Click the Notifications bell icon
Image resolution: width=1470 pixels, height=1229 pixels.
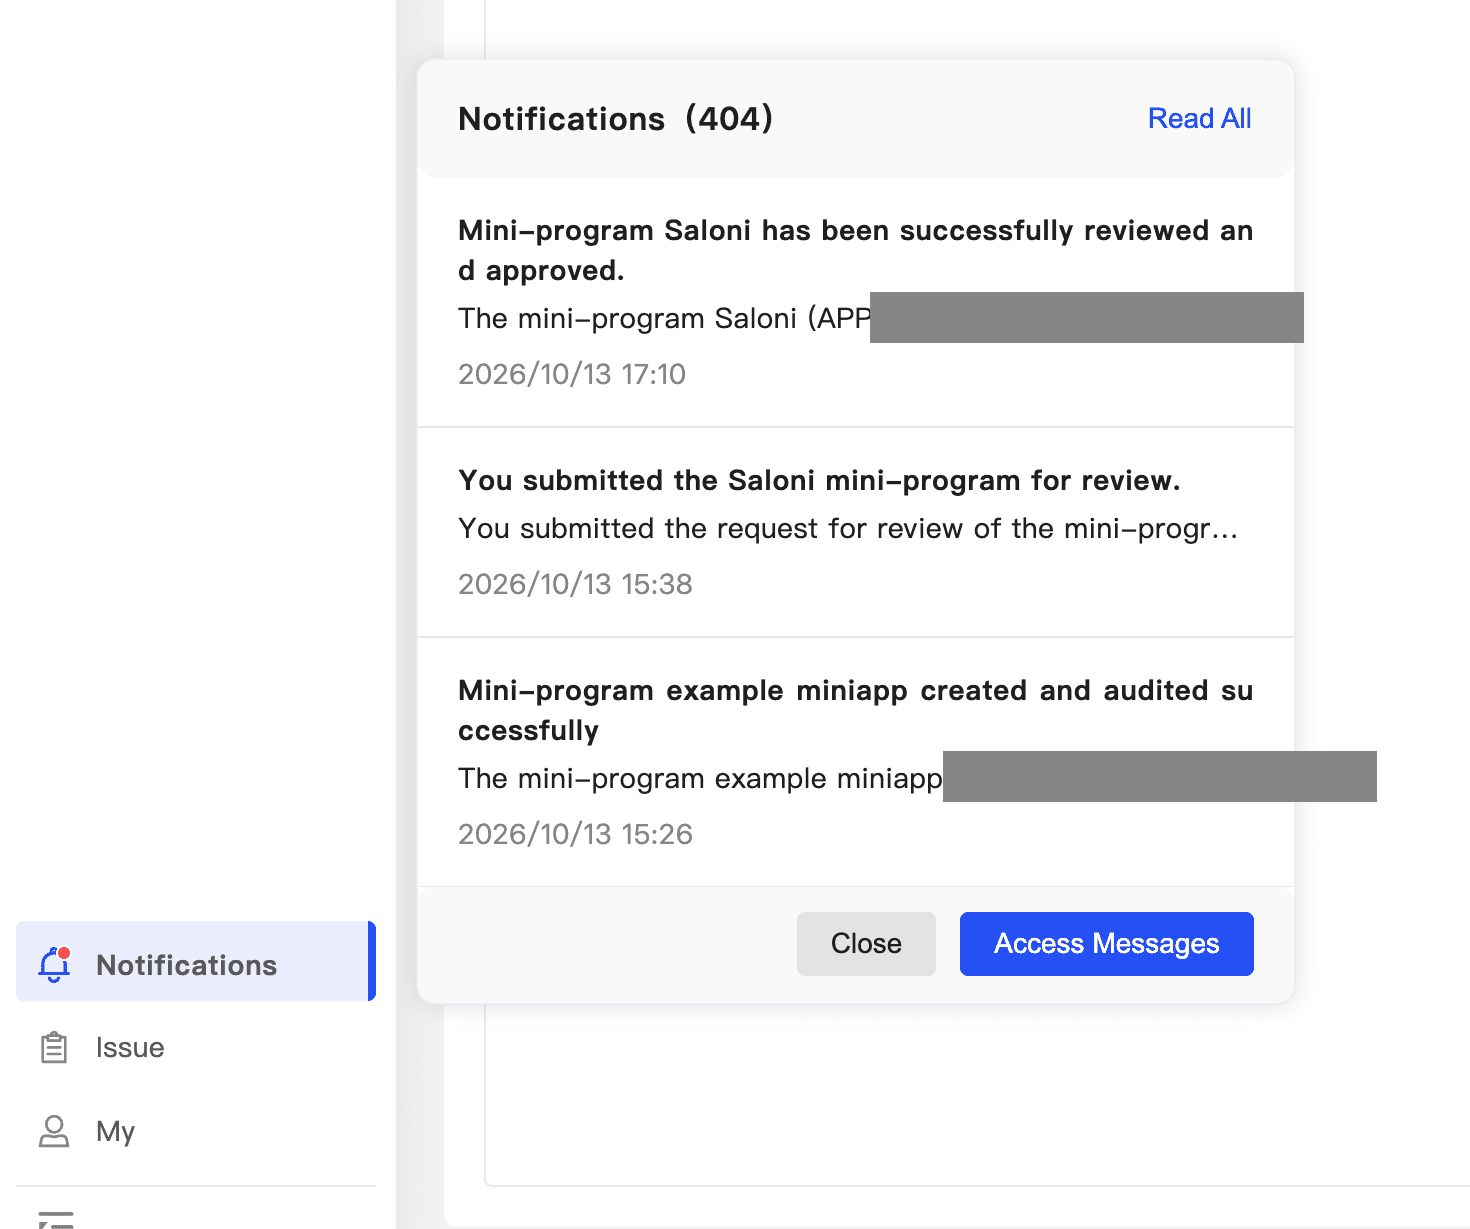(x=55, y=964)
